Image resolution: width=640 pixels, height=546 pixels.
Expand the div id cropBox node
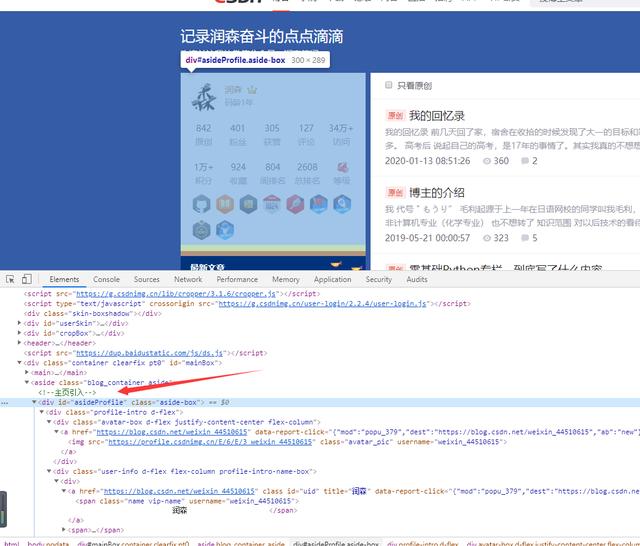pyautogui.click(x=19, y=333)
